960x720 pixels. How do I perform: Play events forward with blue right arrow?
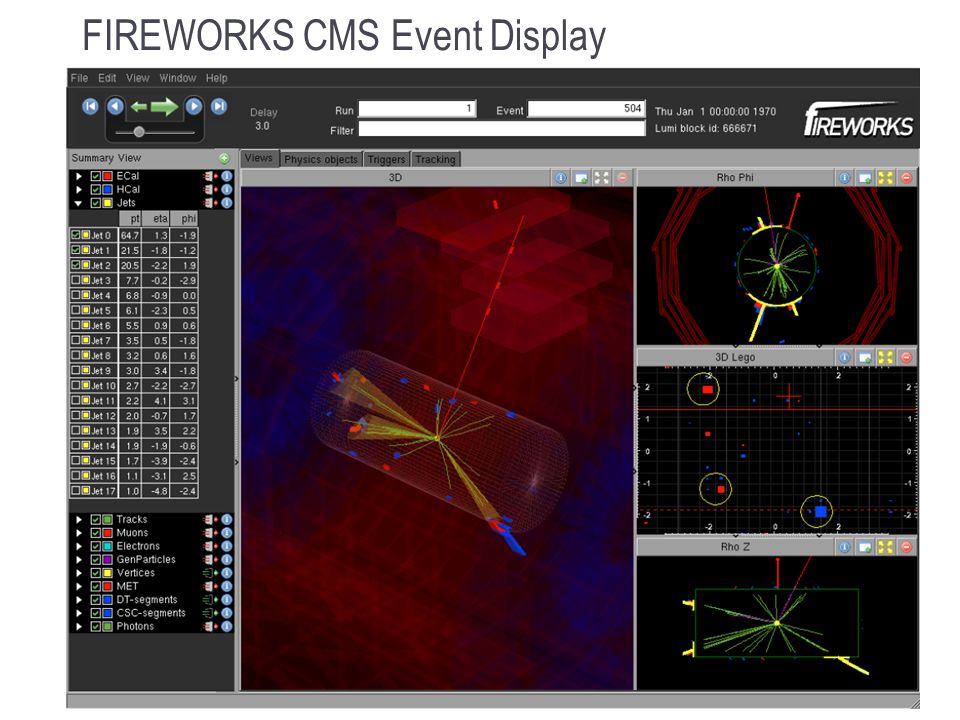193,107
